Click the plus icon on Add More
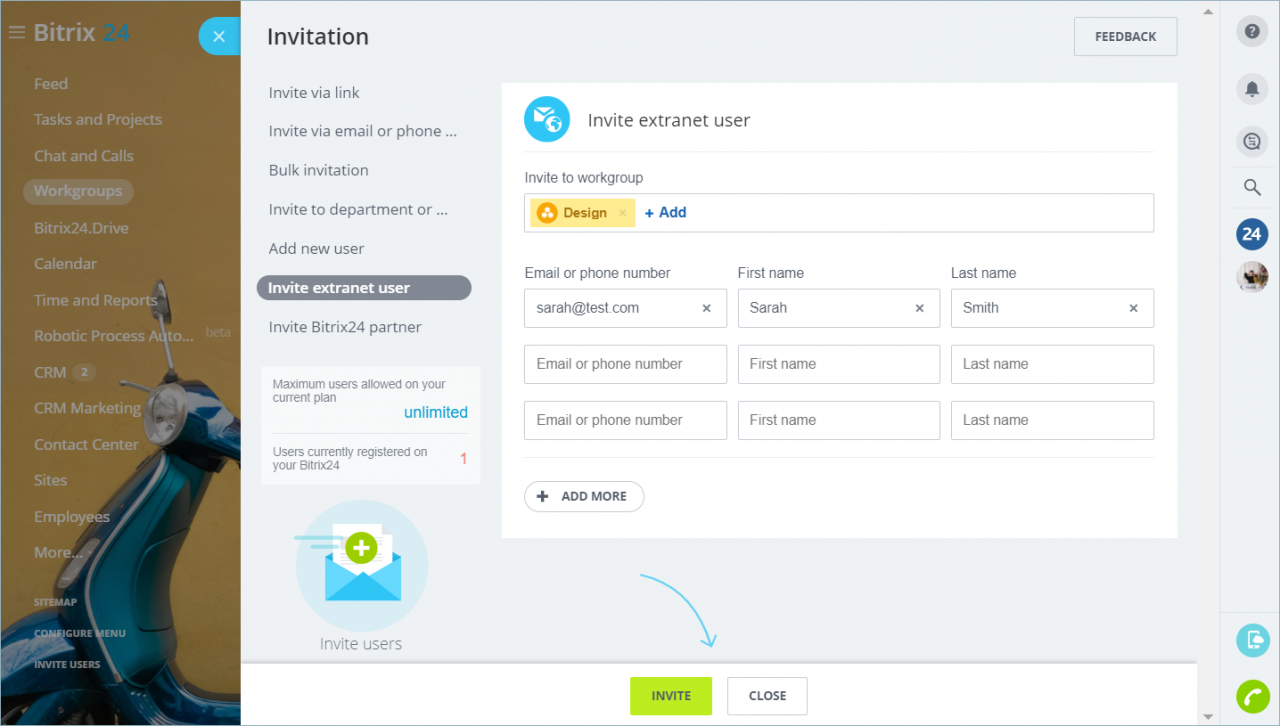This screenshot has height=726, width=1280. 543,496
